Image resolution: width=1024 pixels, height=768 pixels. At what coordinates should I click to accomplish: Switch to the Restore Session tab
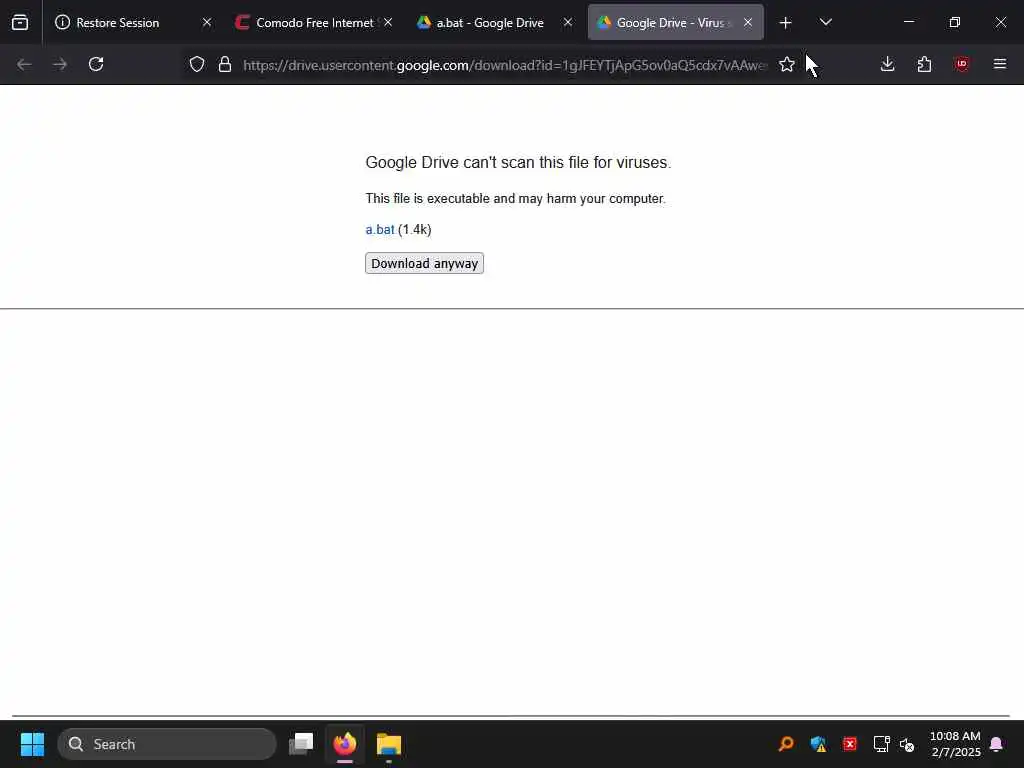[x=135, y=23]
